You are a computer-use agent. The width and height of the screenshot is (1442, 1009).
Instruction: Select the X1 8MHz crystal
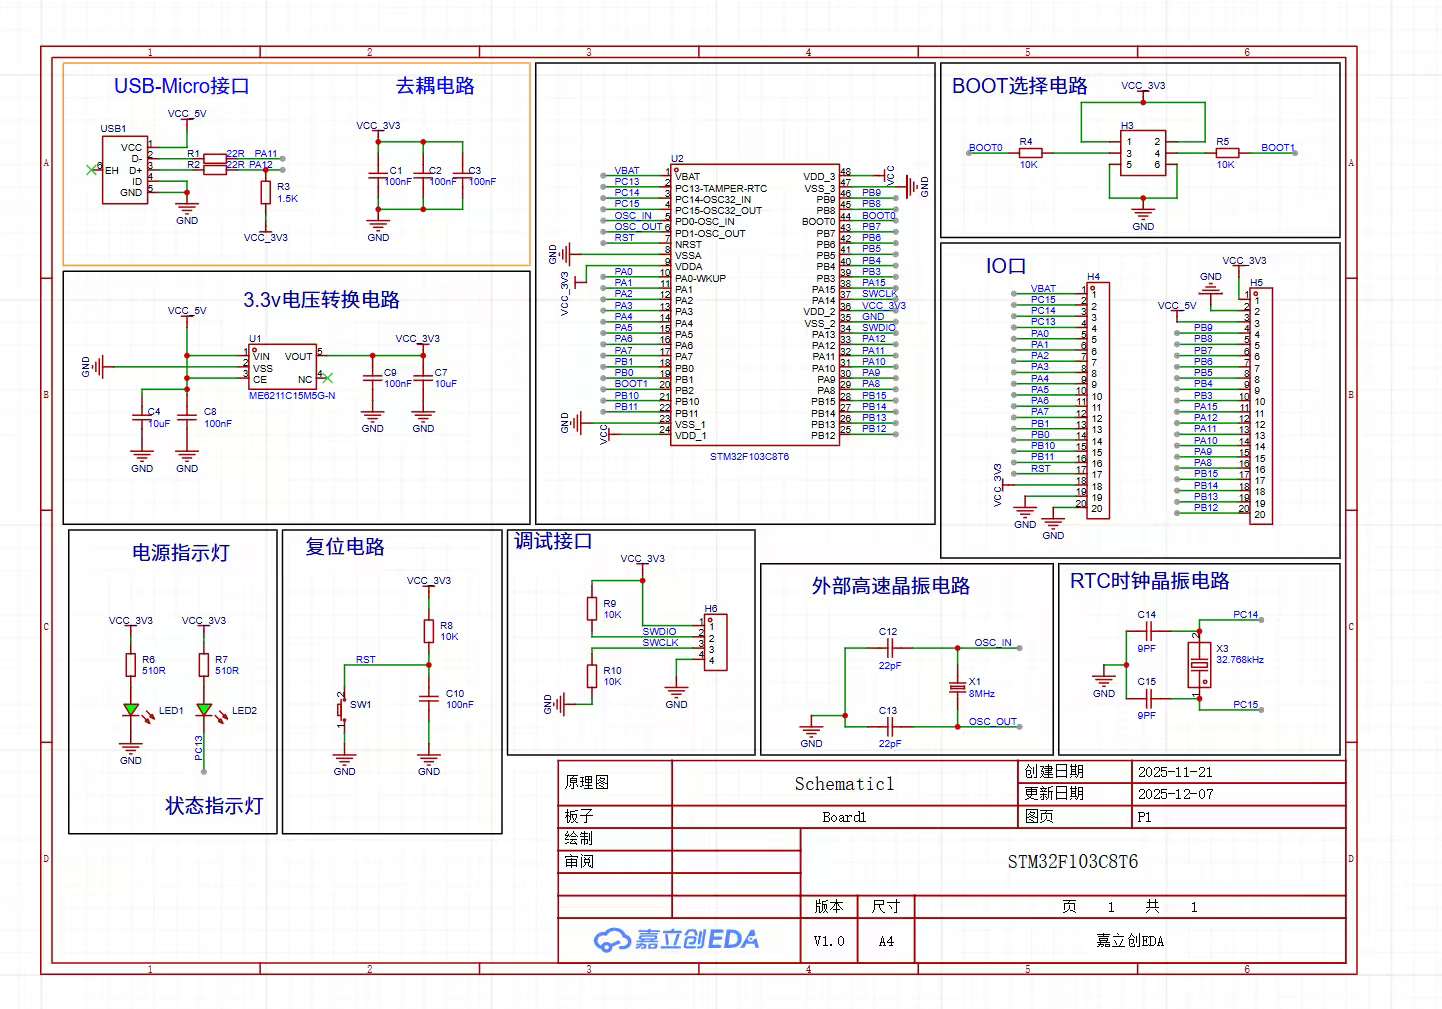click(x=956, y=687)
